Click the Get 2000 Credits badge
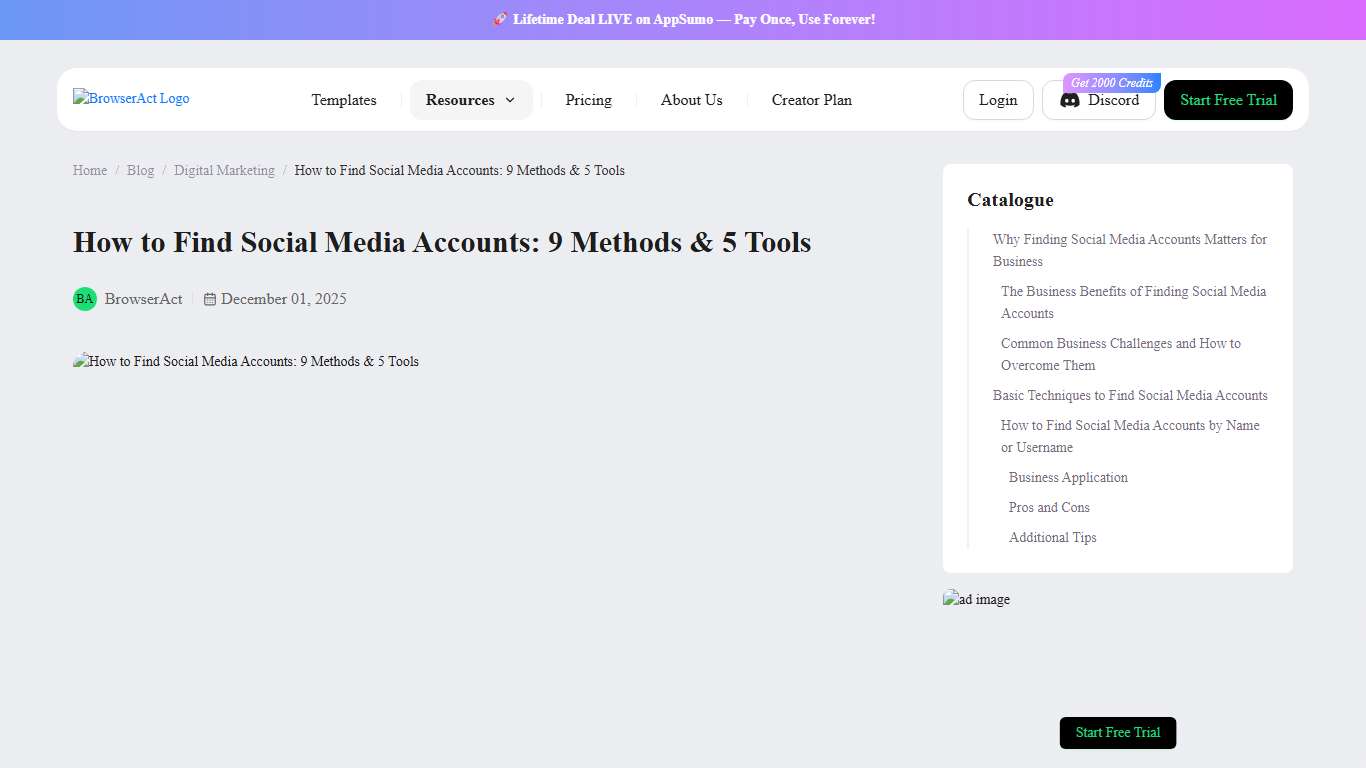Image resolution: width=1366 pixels, height=768 pixels. click(1111, 82)
